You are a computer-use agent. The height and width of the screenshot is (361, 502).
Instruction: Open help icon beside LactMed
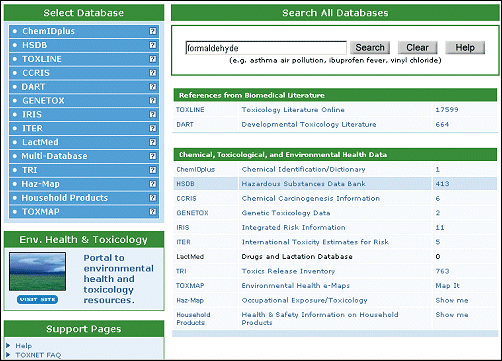pyautogui.click(x=153, y=142)
